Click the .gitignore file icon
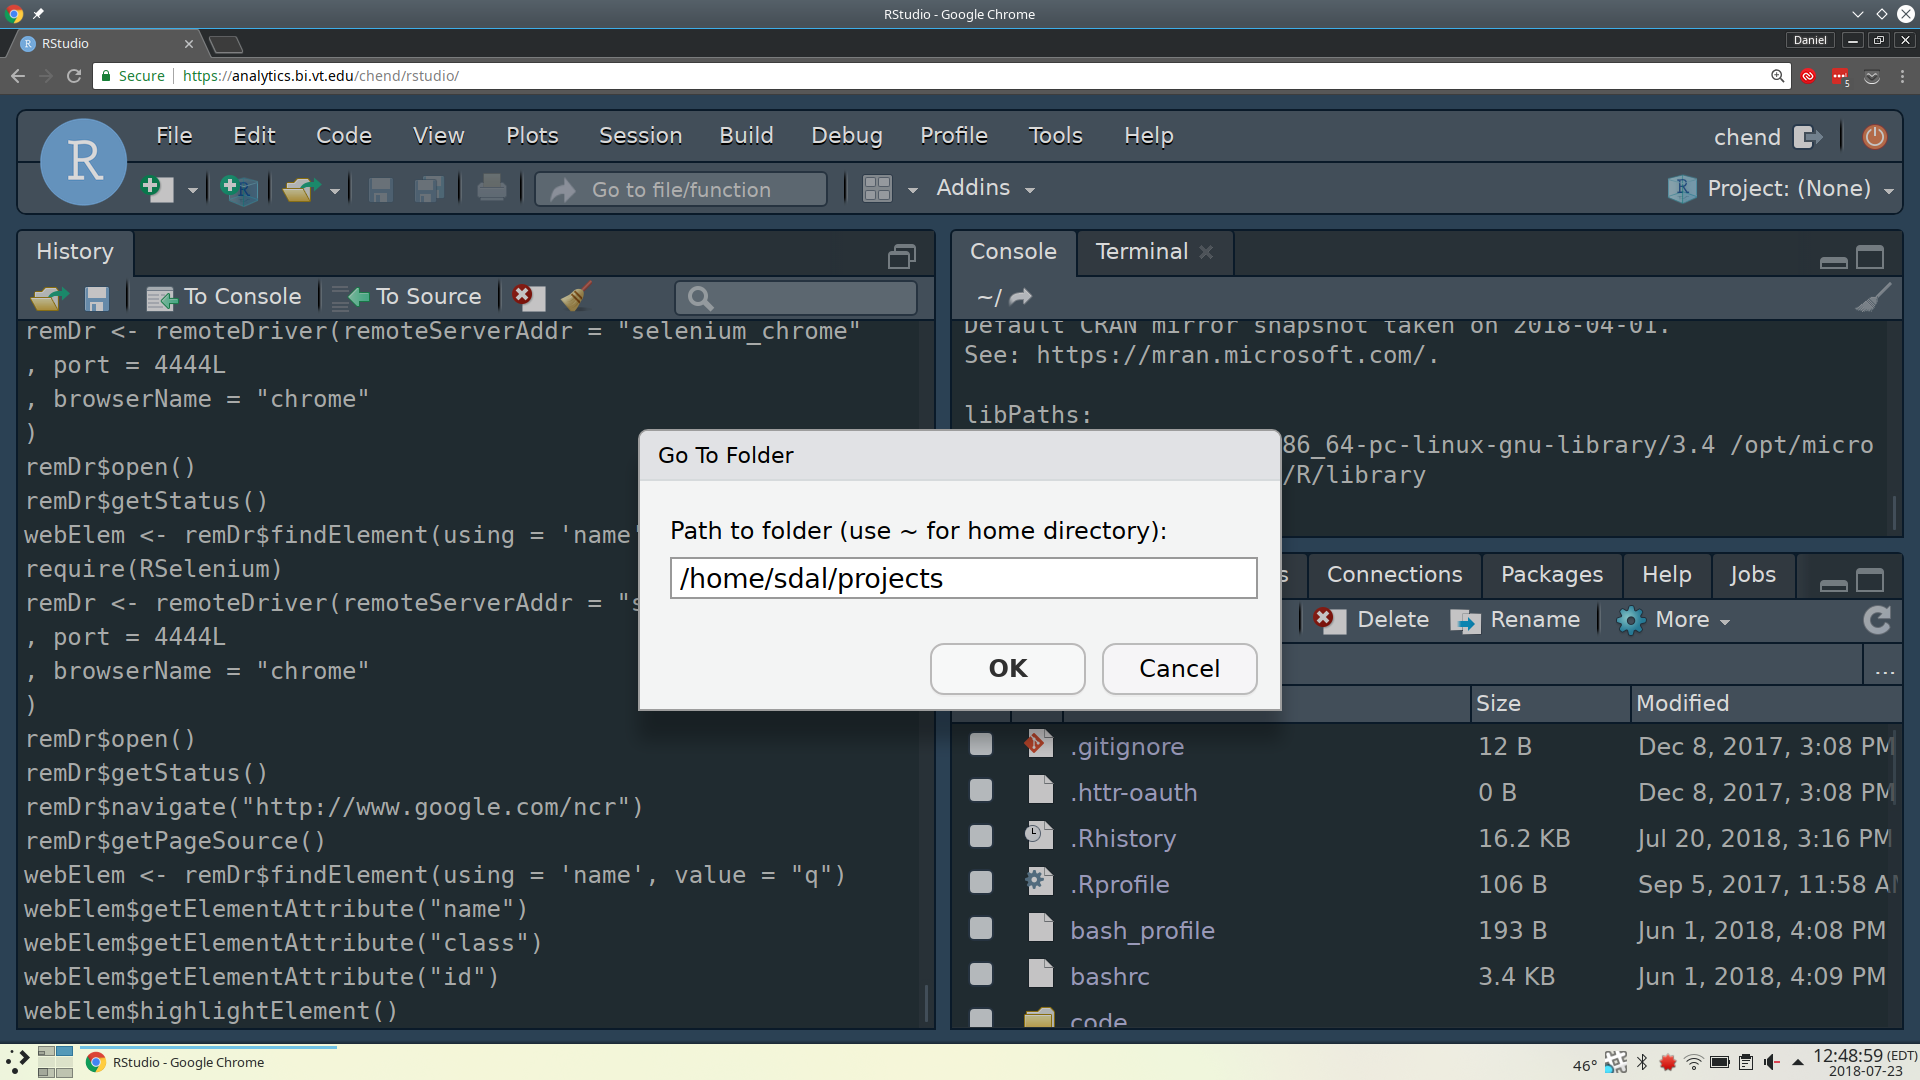1920x1080 pixels. click(x=1039, y=745)
